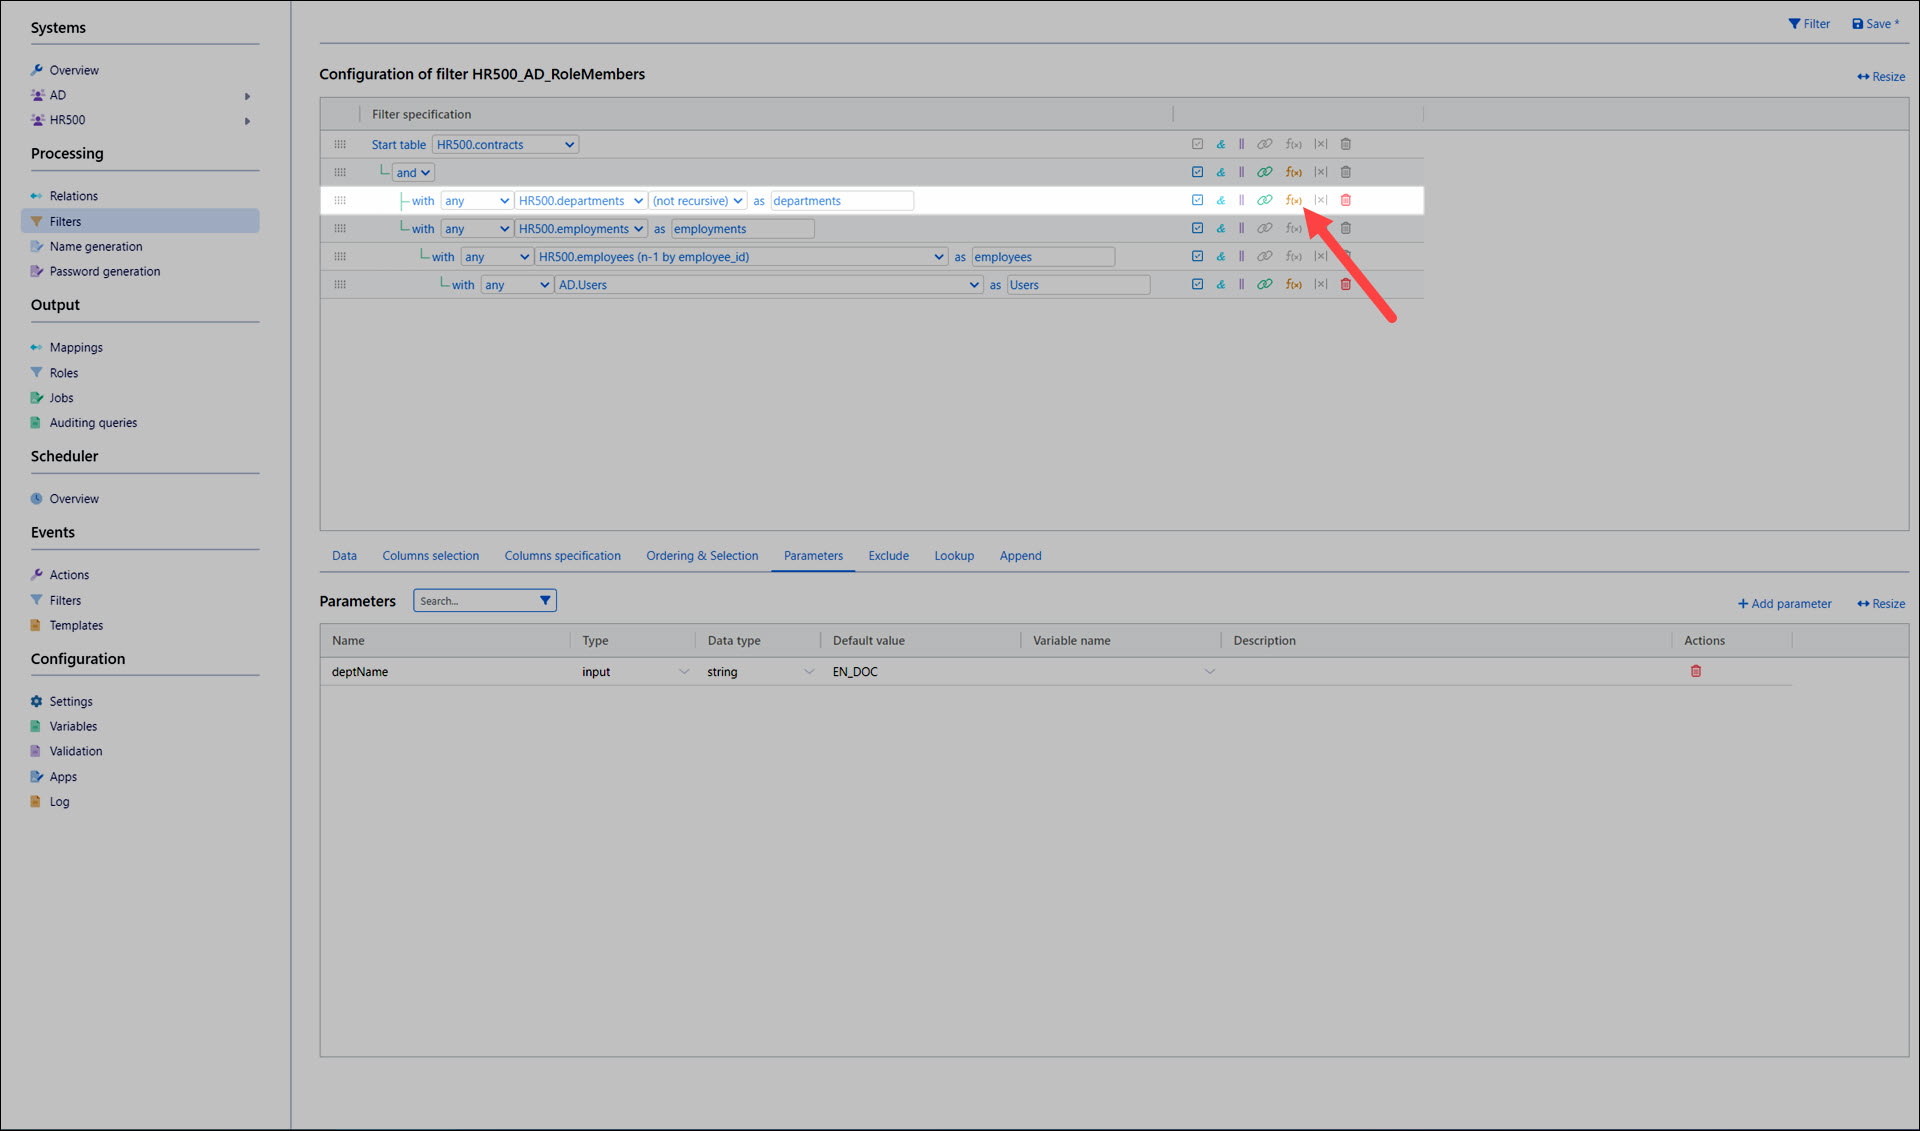
Task: Click |x| icon on Start table row
Action: click(1321, 145)
